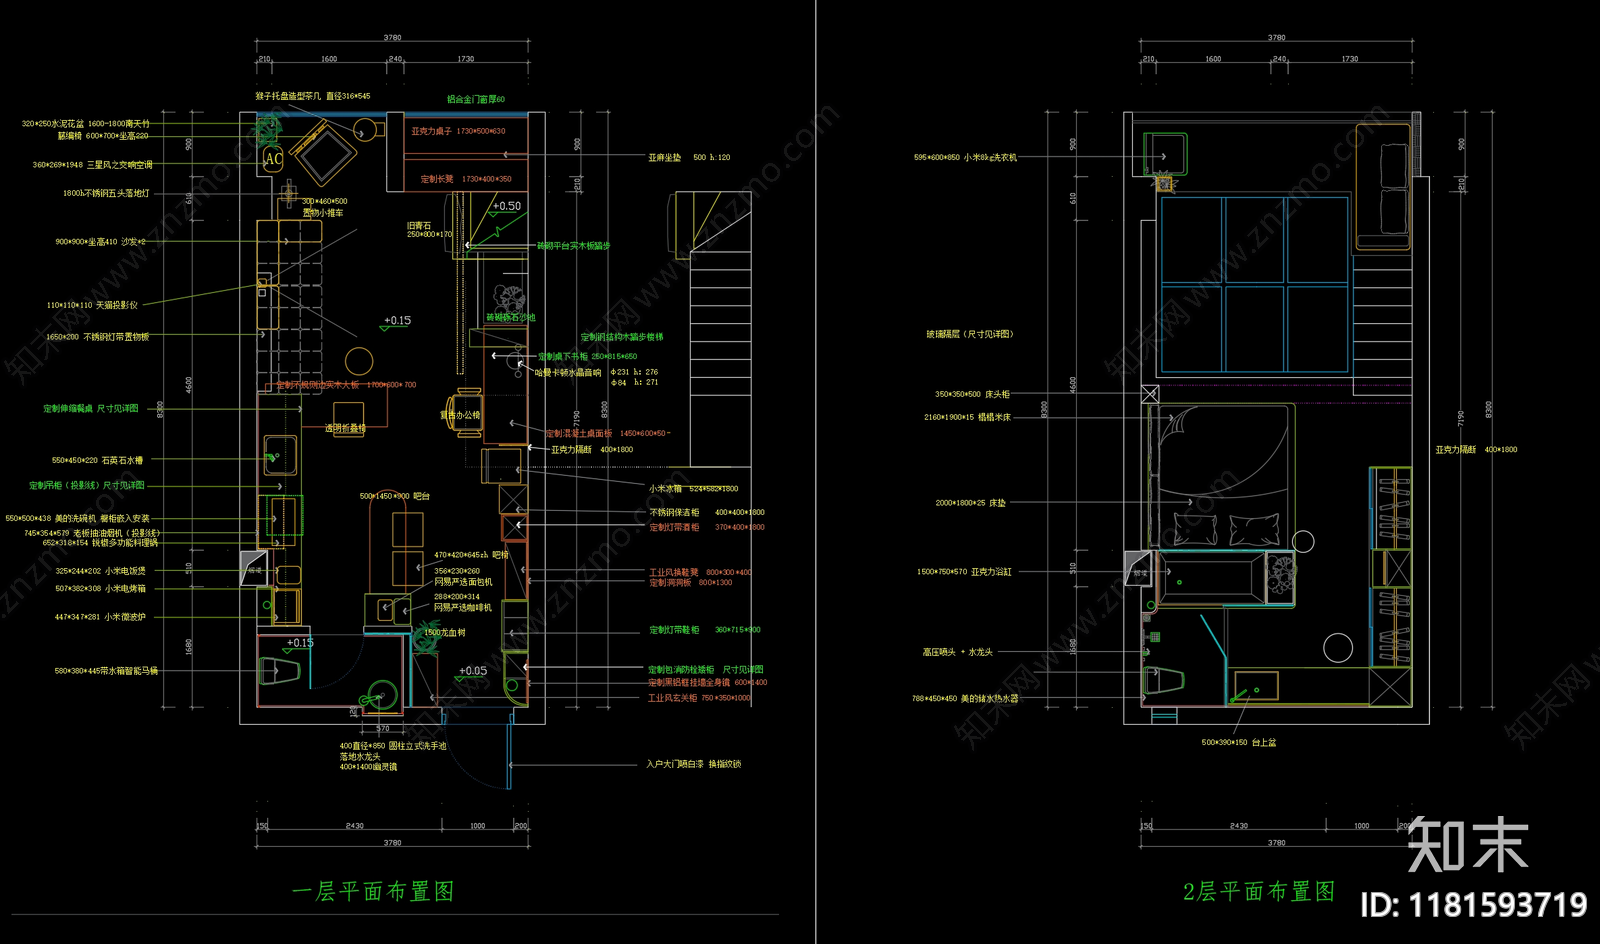Click the 2000*1800*25 床垫 annotation

click(970, 503)
